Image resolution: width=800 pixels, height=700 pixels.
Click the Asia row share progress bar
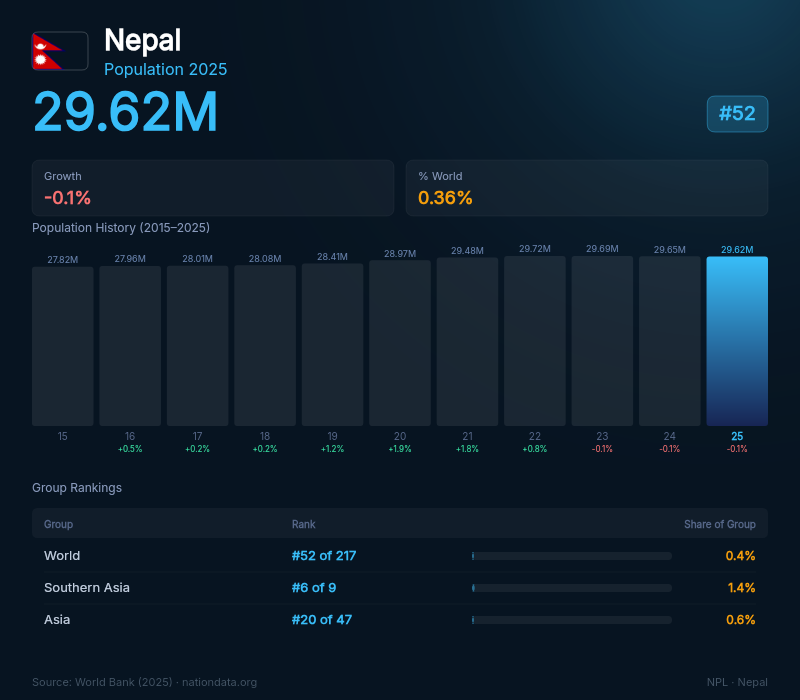[x=572, y=620]
